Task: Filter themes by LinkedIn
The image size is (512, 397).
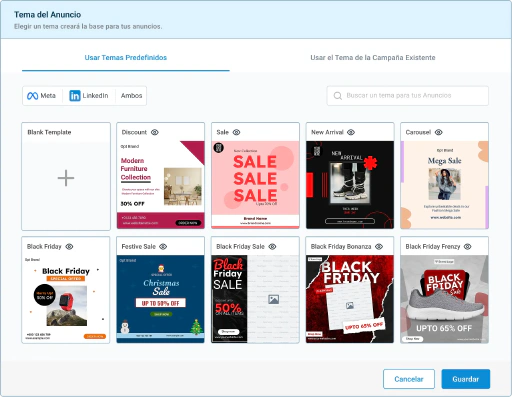Action: (89, 96)
